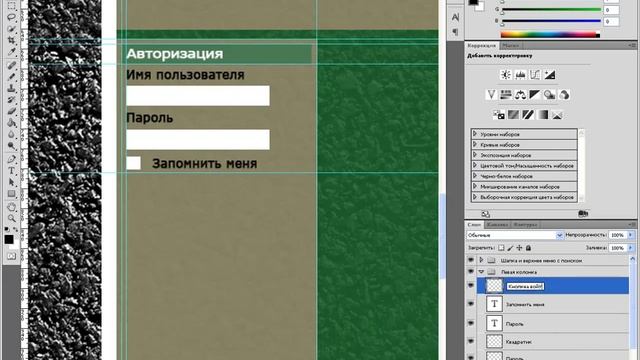Viewport: 640px width, 360px height.
Task: Hide the 'Запомнить меня' text layer
Action: [x=471, y=304]
